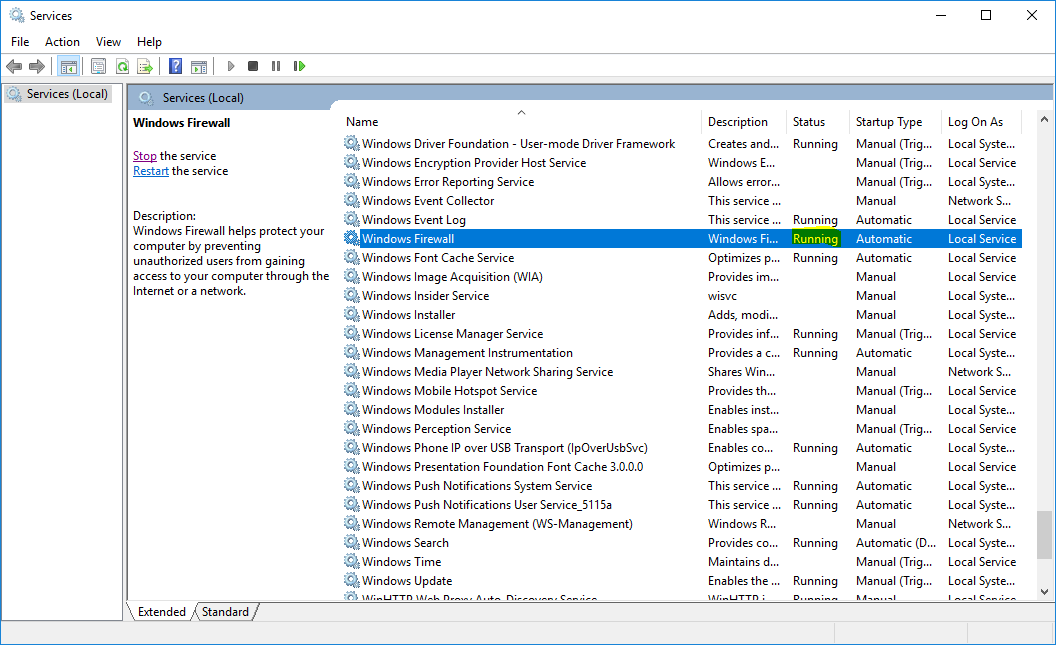This screenshot has width=1056, height=645.
Task: Select Windows Remote Management (WS-Management) row
Action: [x=682, y=524]
